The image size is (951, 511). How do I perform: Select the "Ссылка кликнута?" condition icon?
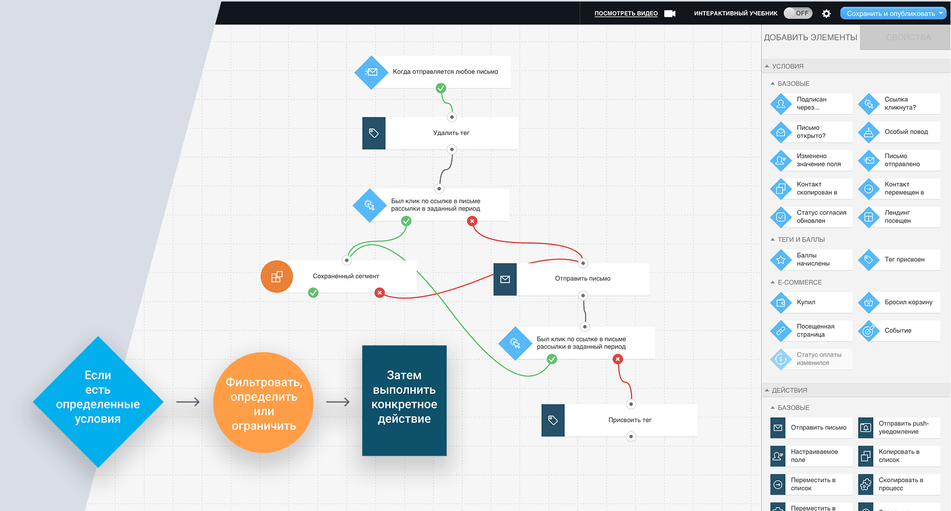tap(869, 104)
